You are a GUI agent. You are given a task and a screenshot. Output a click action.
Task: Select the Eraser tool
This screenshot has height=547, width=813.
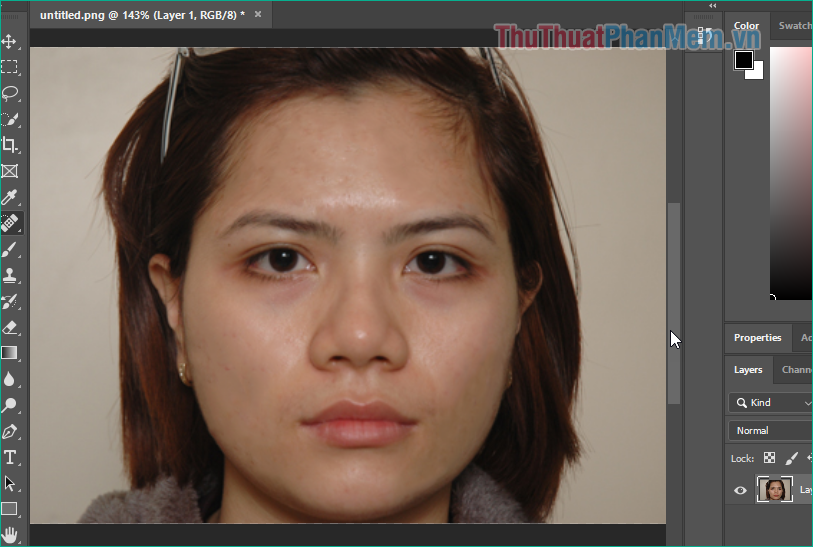coord(9,327)
